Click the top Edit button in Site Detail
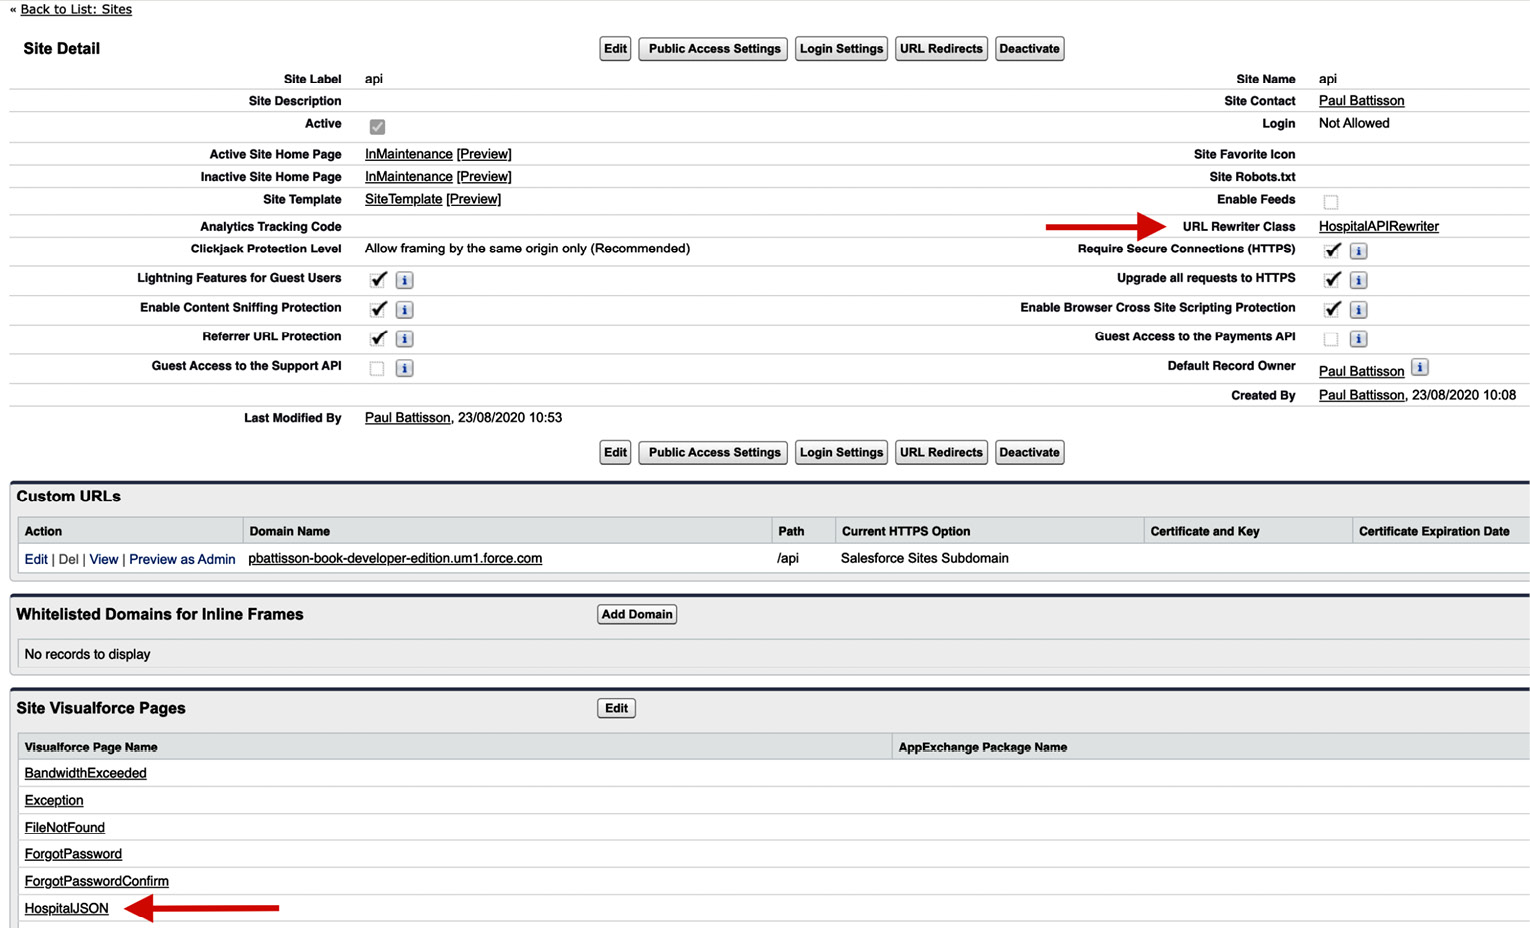1530x928 pixels. click(615, 48)
